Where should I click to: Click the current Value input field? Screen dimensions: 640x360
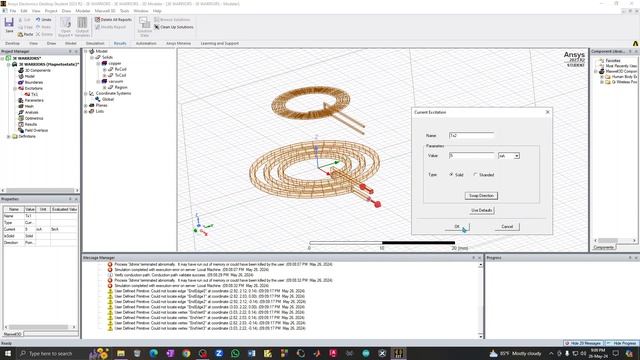[x=471, y=156]
